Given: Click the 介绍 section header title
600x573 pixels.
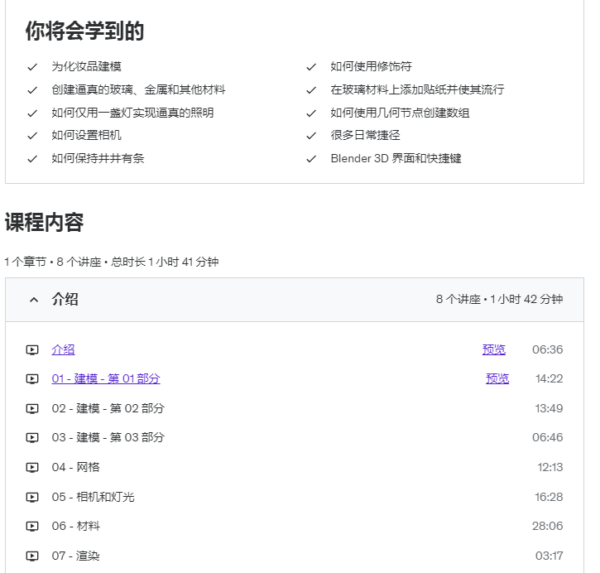Looking at the screenshot, I should 65,299.
